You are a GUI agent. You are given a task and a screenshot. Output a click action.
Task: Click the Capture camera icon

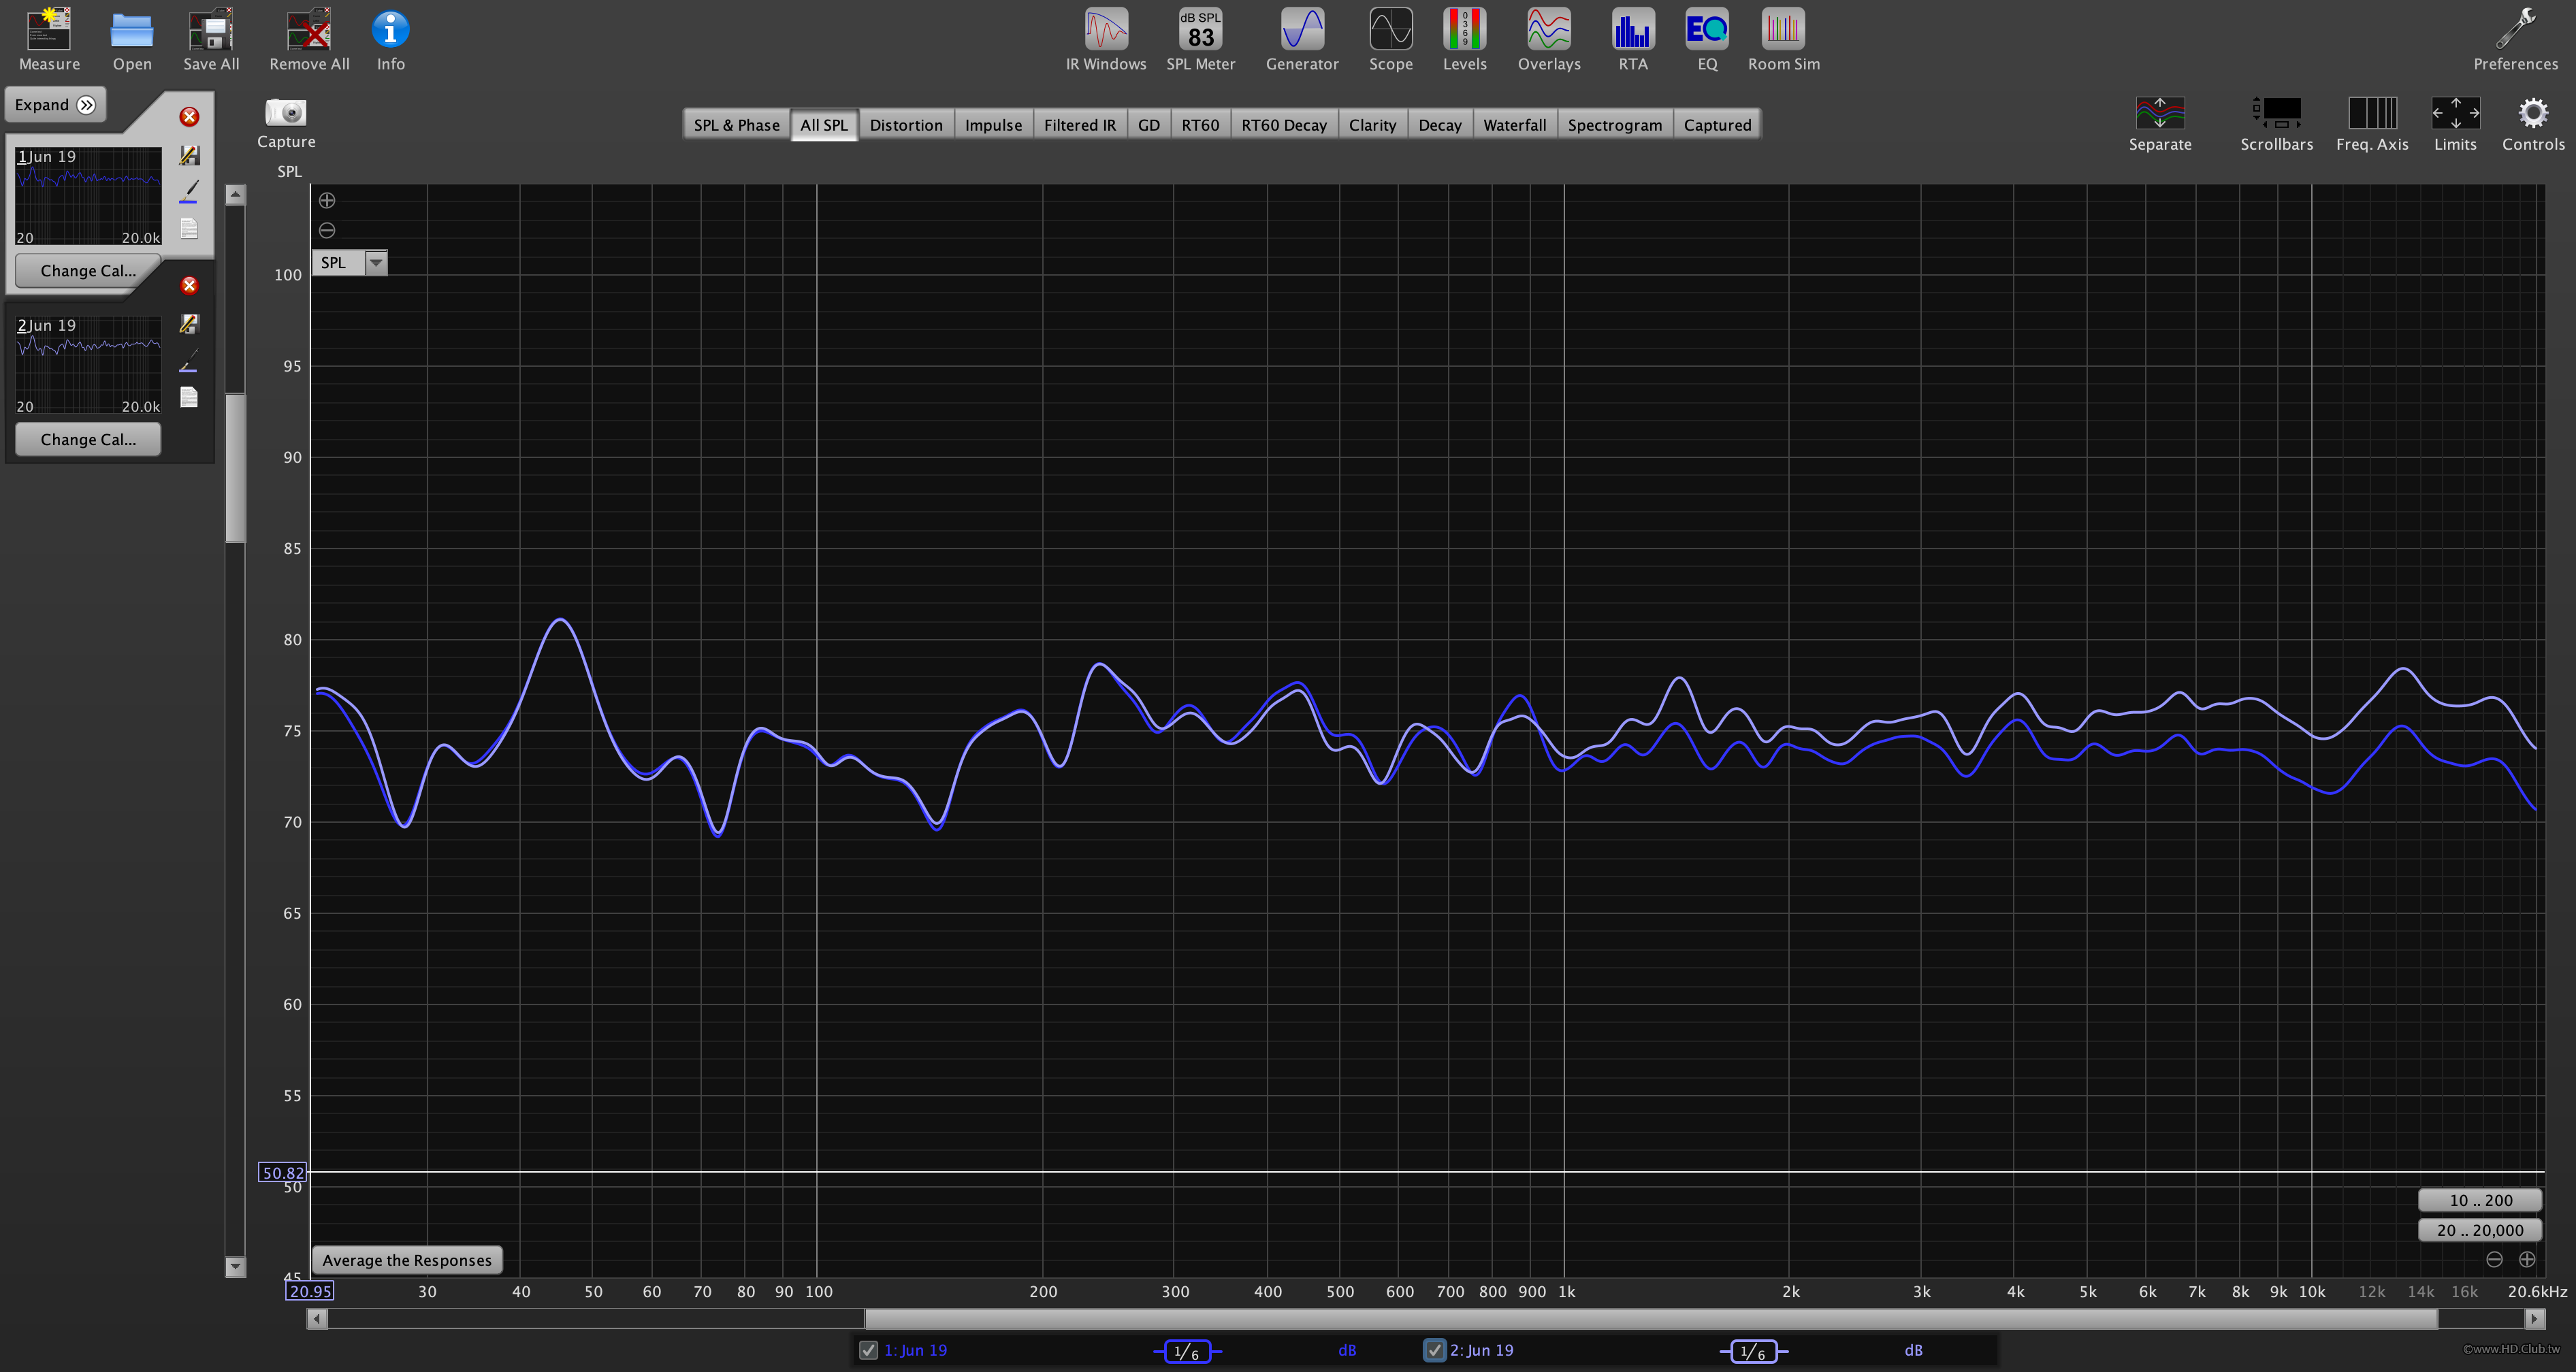point(286,112)
